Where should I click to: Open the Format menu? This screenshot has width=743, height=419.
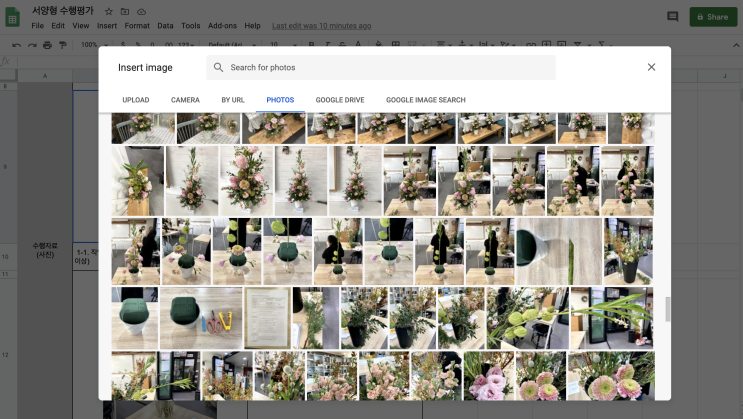tap(137, 26)
